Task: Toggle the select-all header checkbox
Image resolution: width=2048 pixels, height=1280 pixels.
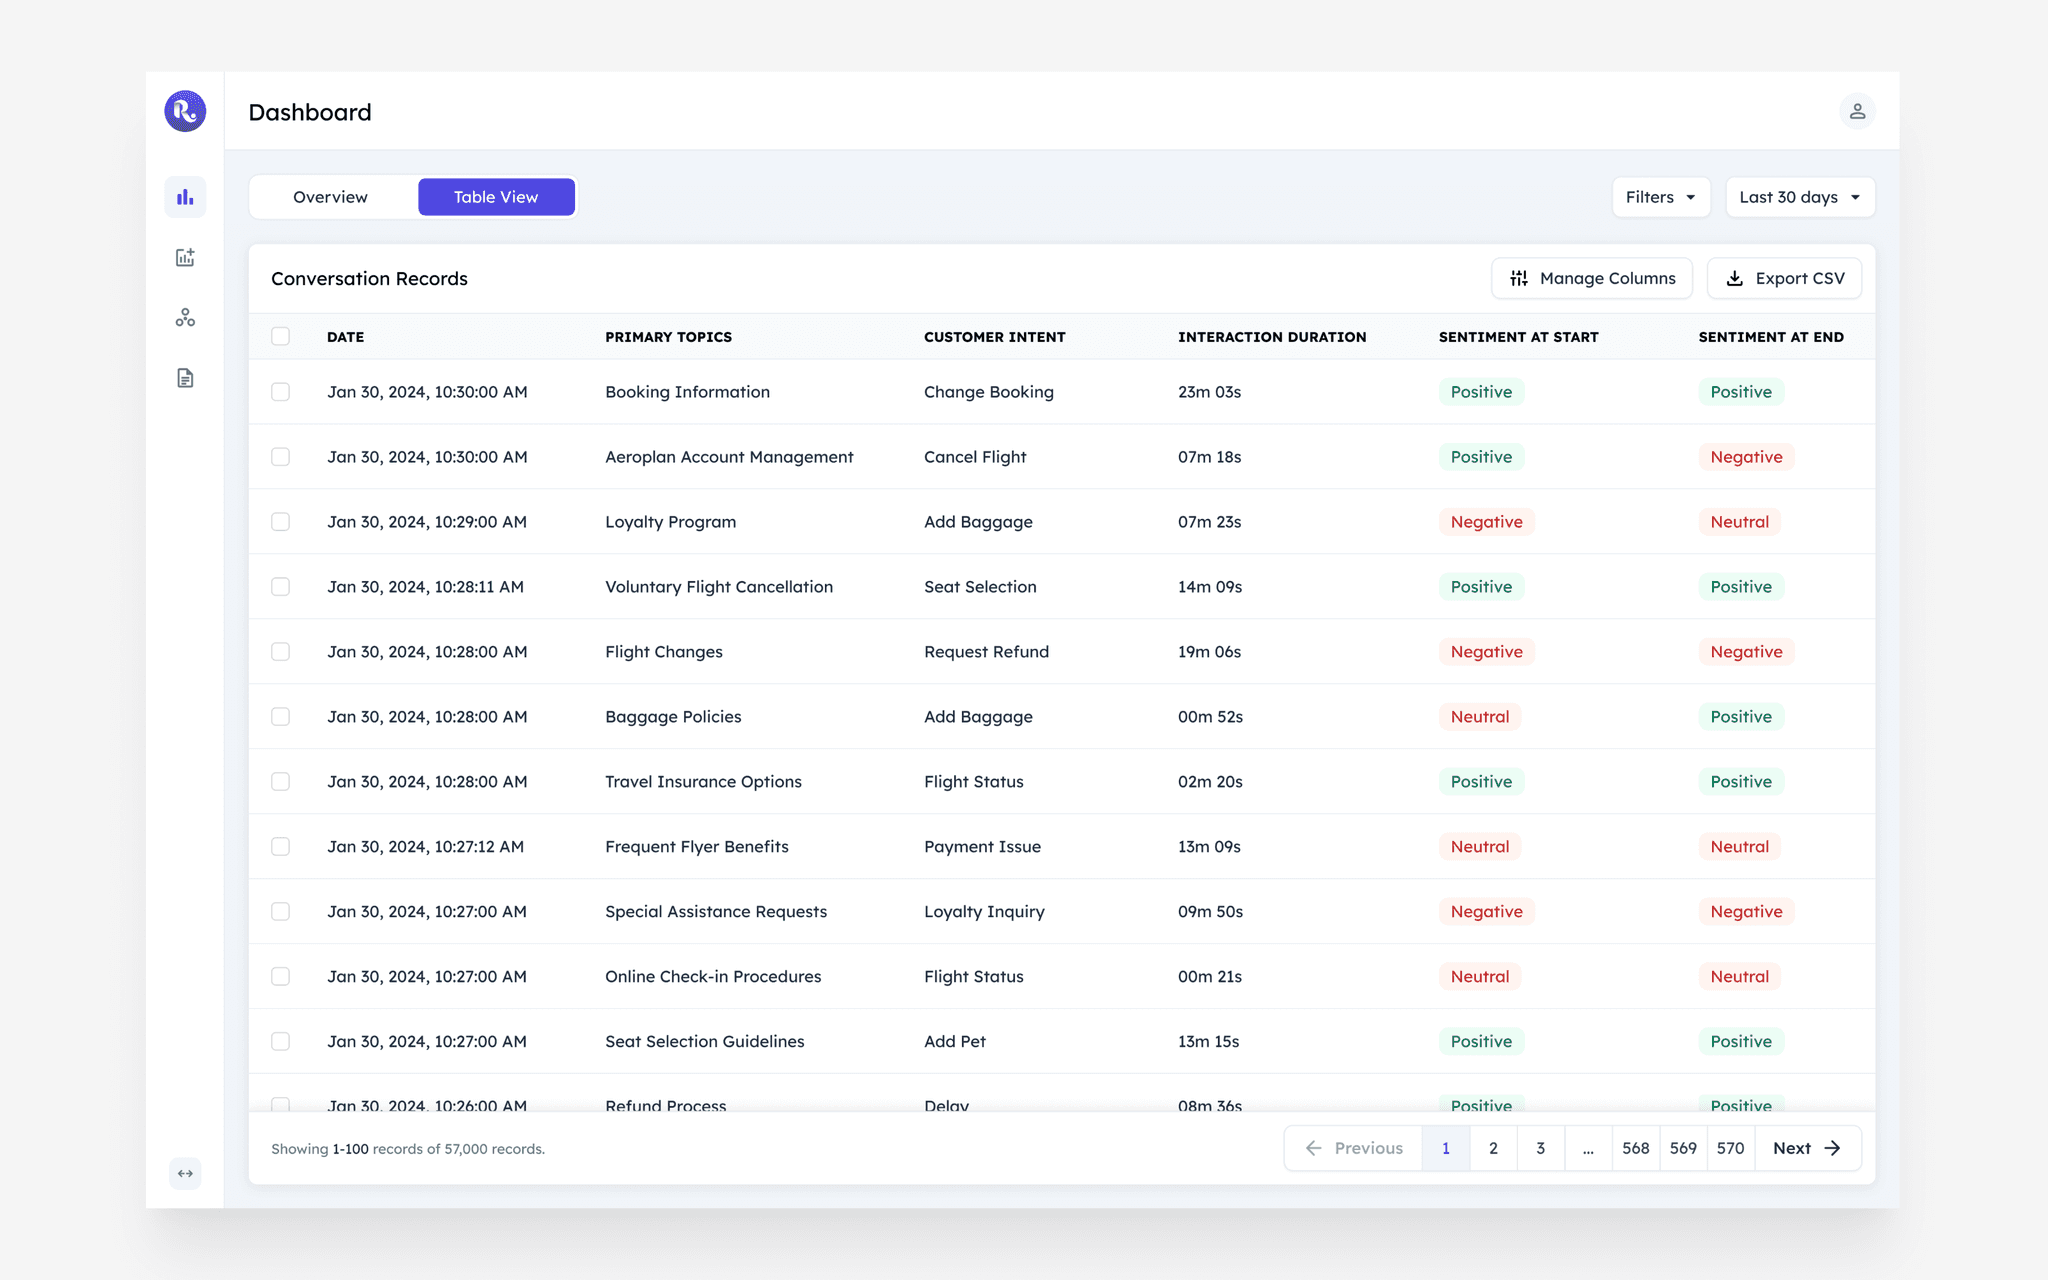Action: pos(280,336)
